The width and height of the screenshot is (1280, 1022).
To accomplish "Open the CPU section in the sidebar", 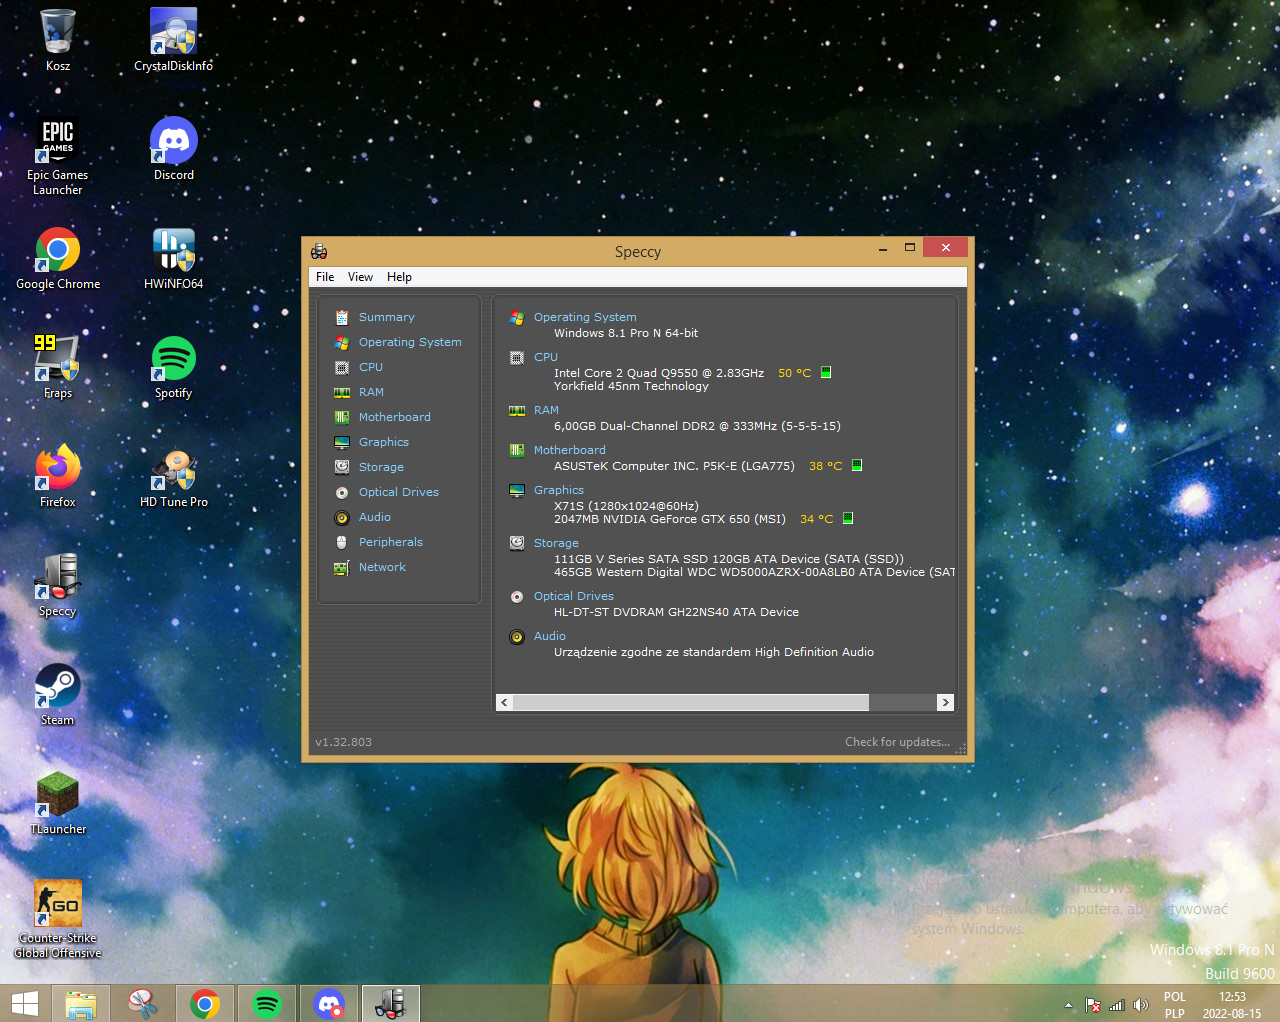I will 371,367.
